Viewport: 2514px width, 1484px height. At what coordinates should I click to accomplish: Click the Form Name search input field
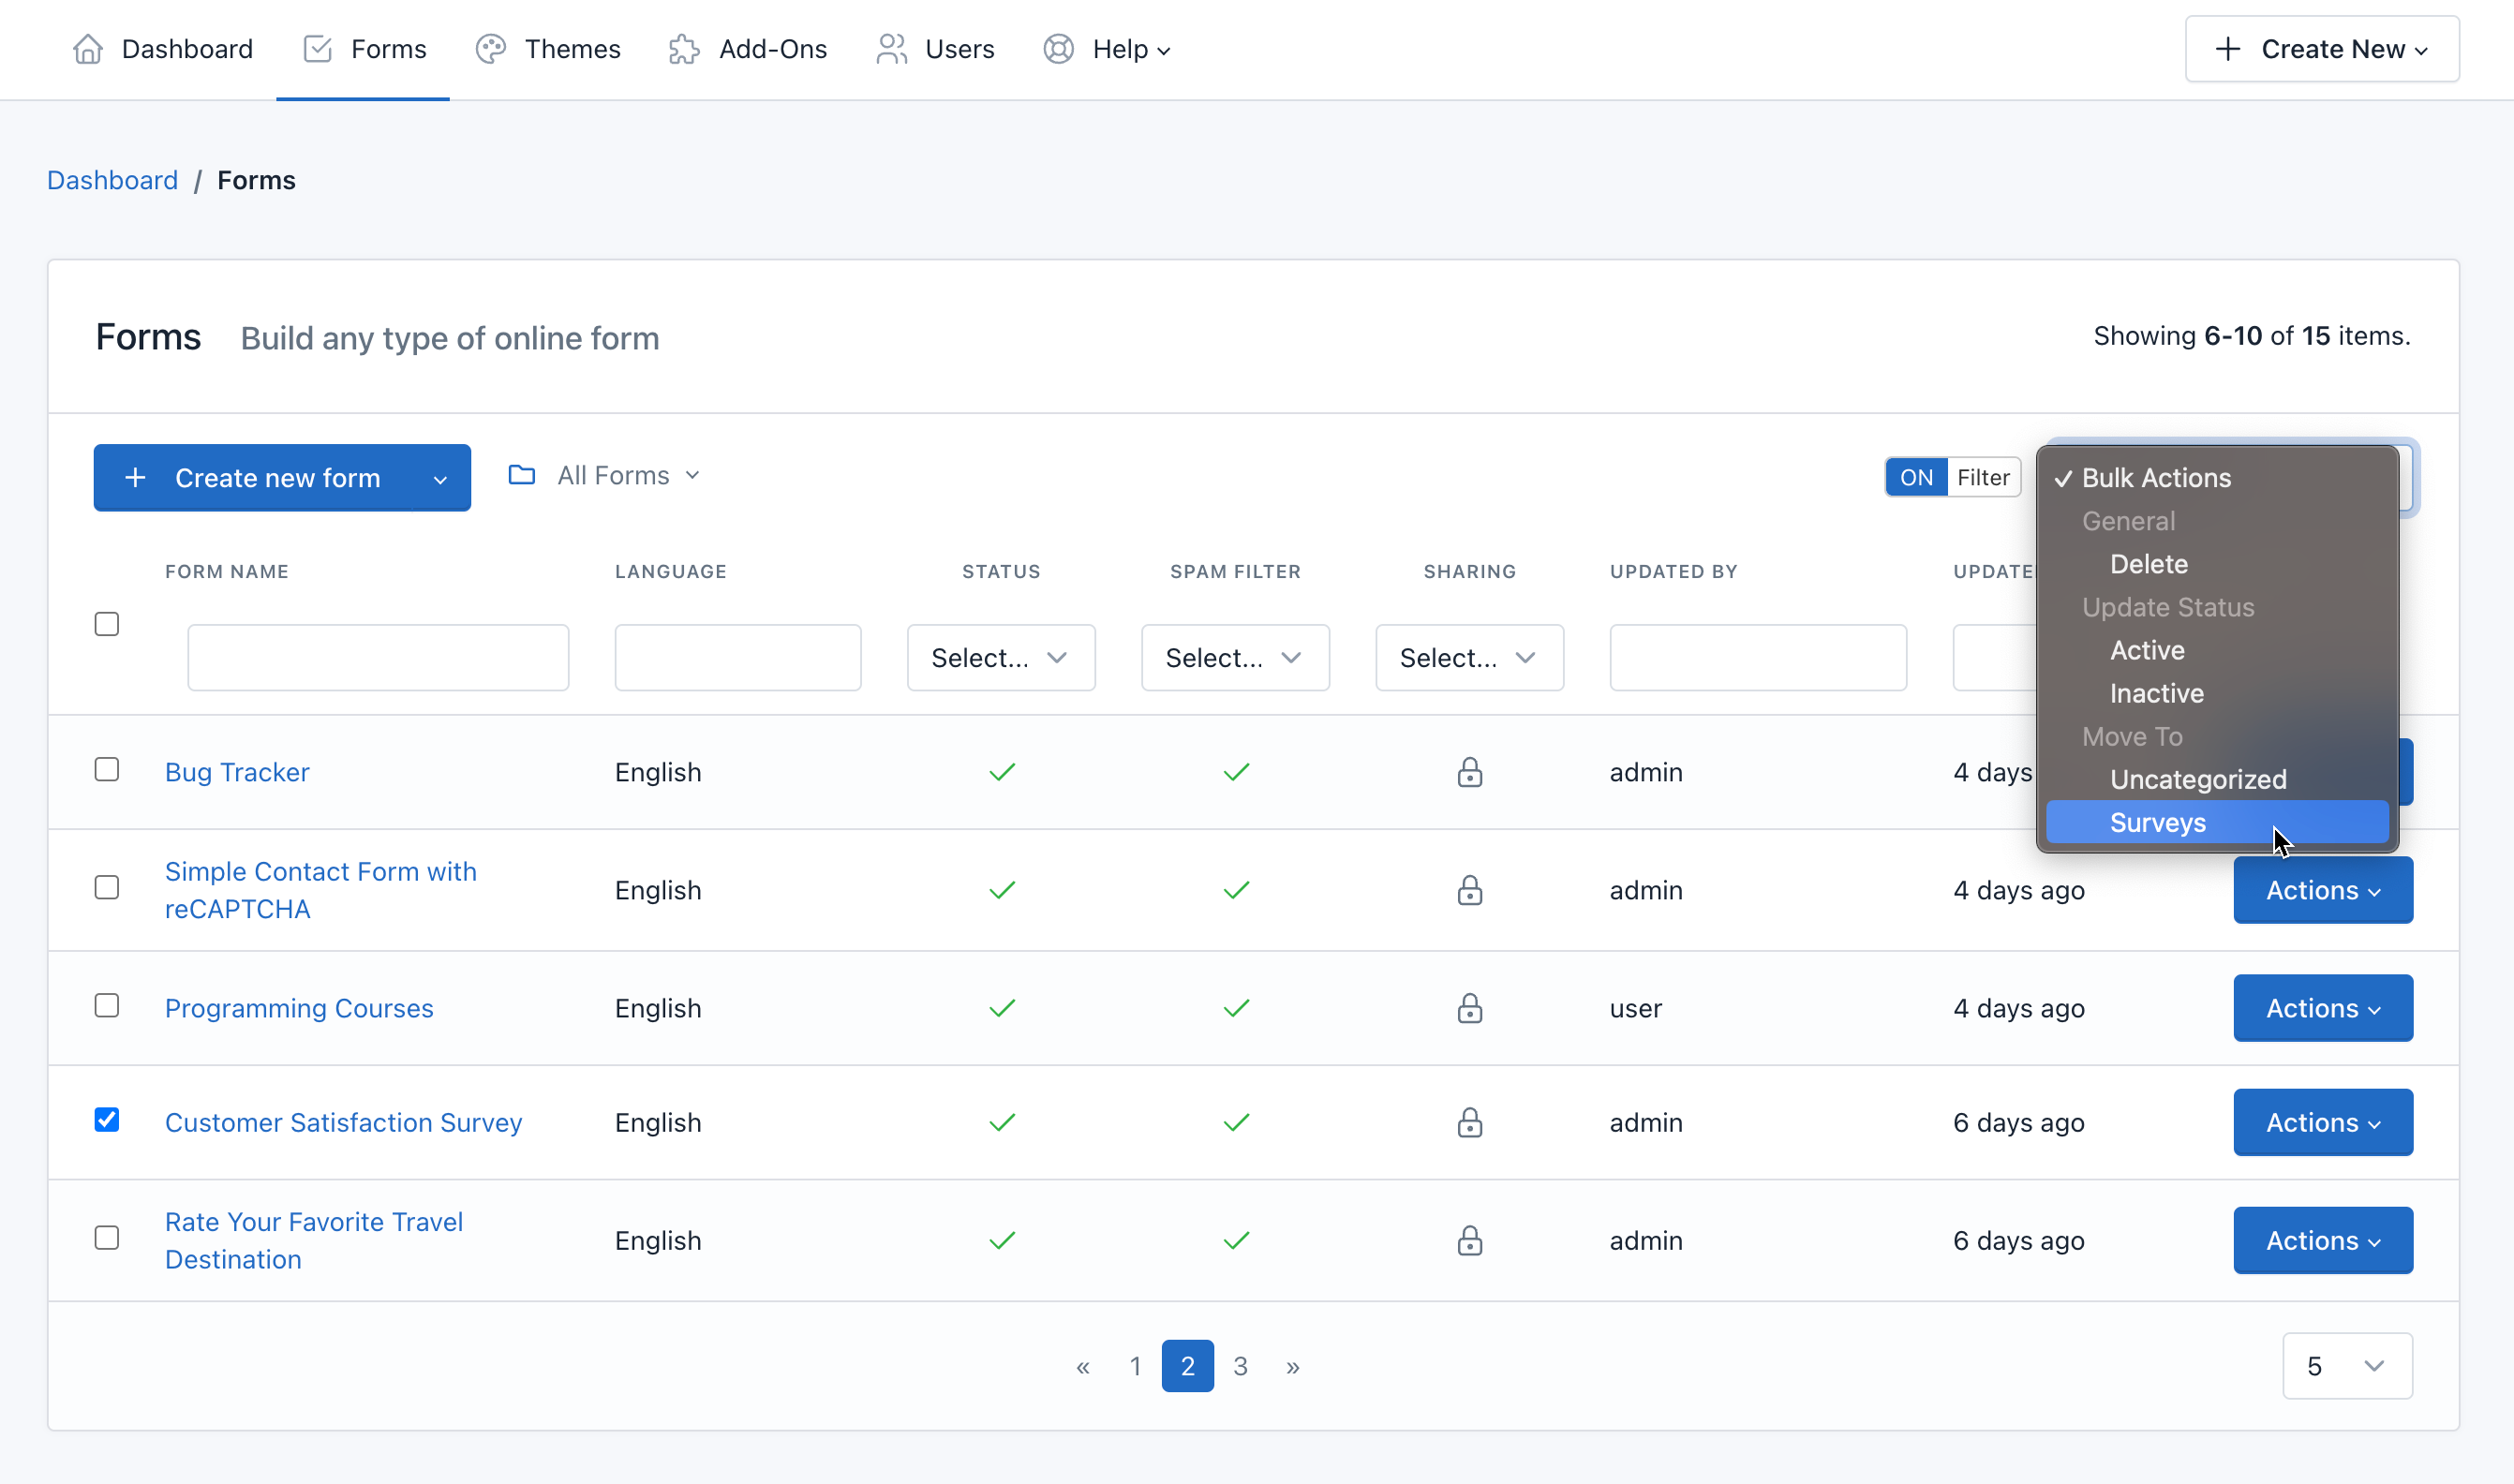coord(379,656)
